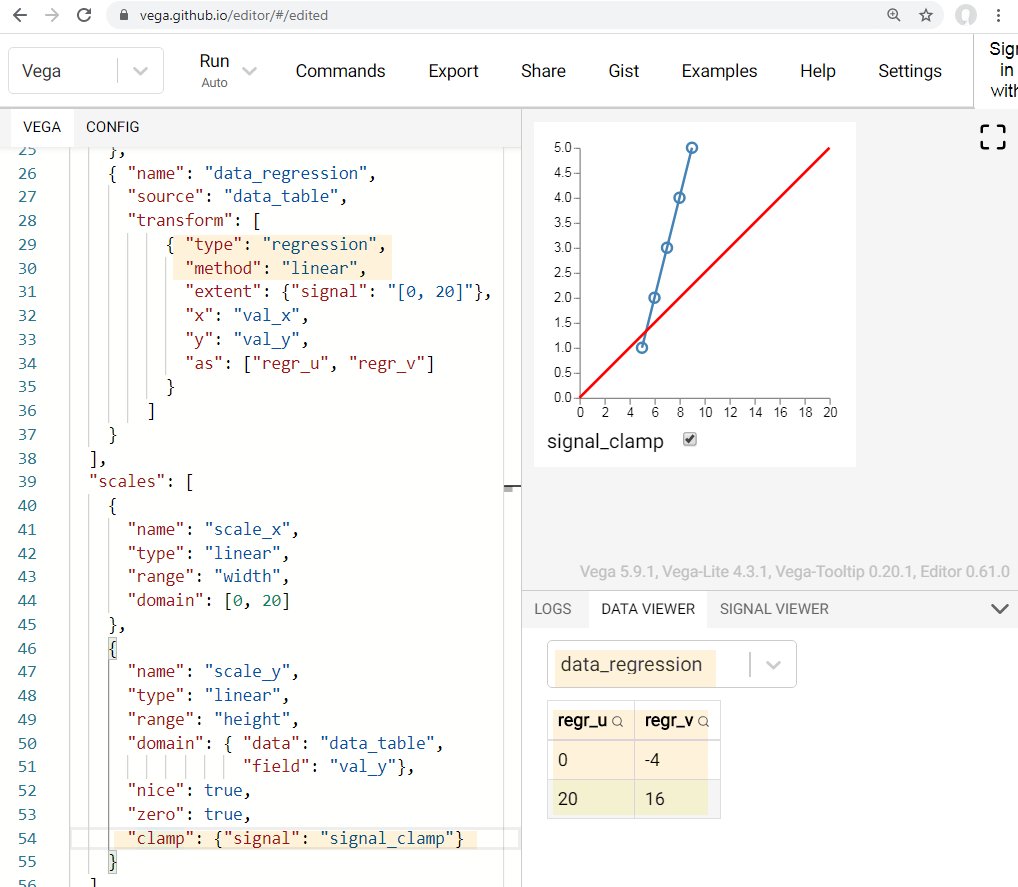The height and width of the screenshot is (887, 1018).
Task: Switch to the VEGA editor tab
Action: point(42,127)
